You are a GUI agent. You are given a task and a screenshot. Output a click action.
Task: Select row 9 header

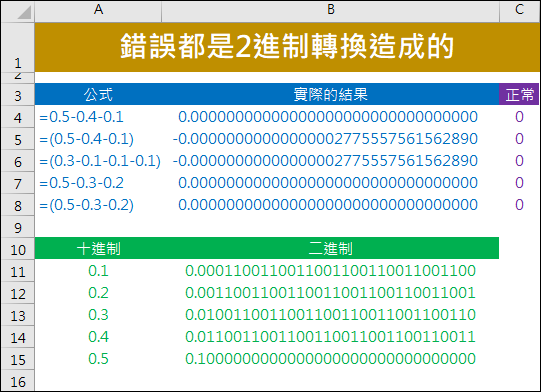(17, 227)
